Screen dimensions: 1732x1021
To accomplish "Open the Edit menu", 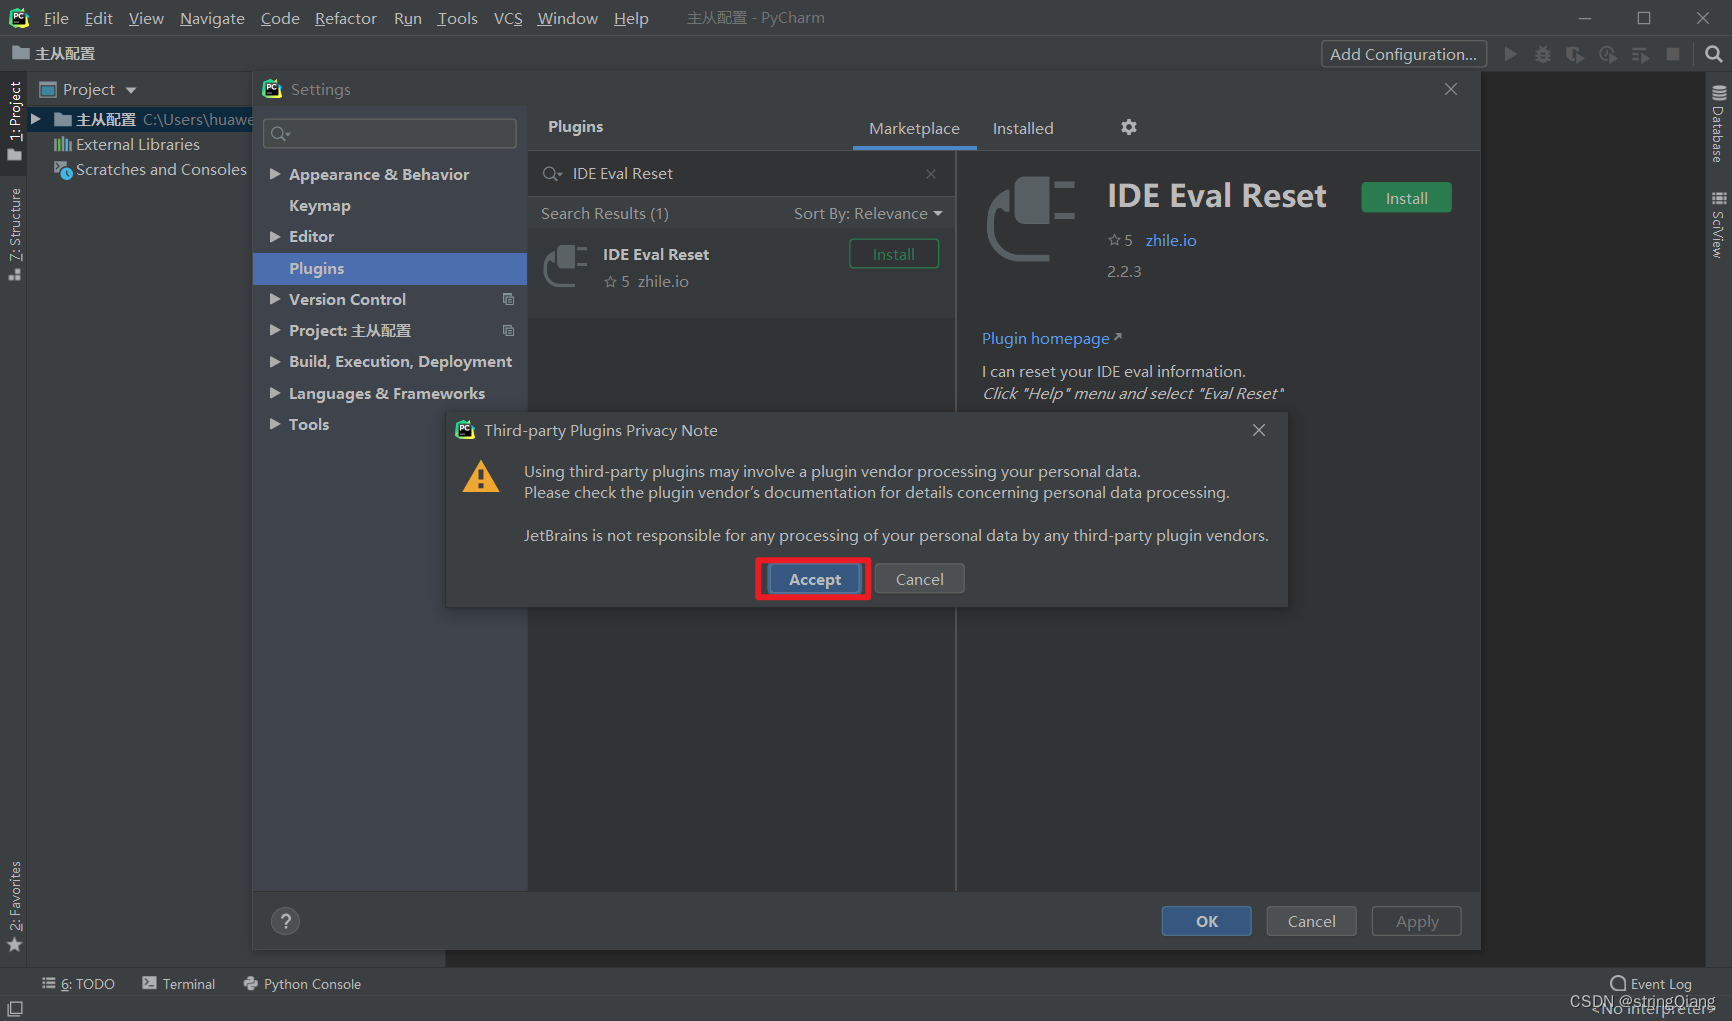I will click(x=98, y=18).
